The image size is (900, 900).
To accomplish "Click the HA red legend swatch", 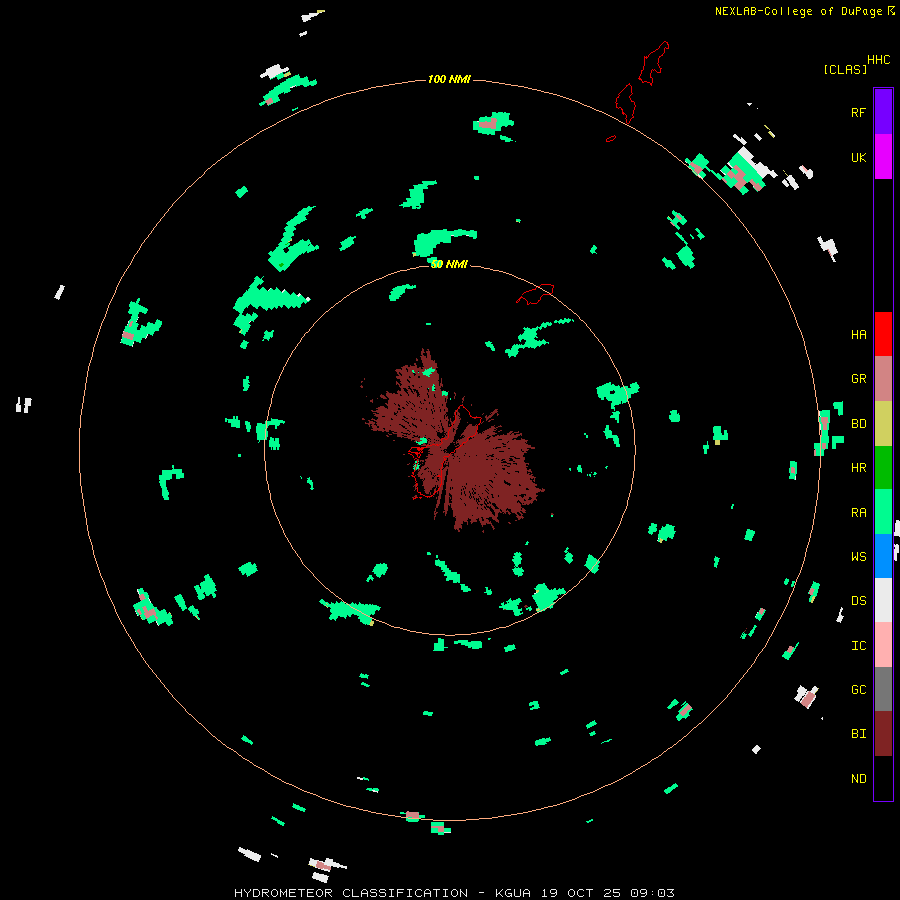I will 883,334.
